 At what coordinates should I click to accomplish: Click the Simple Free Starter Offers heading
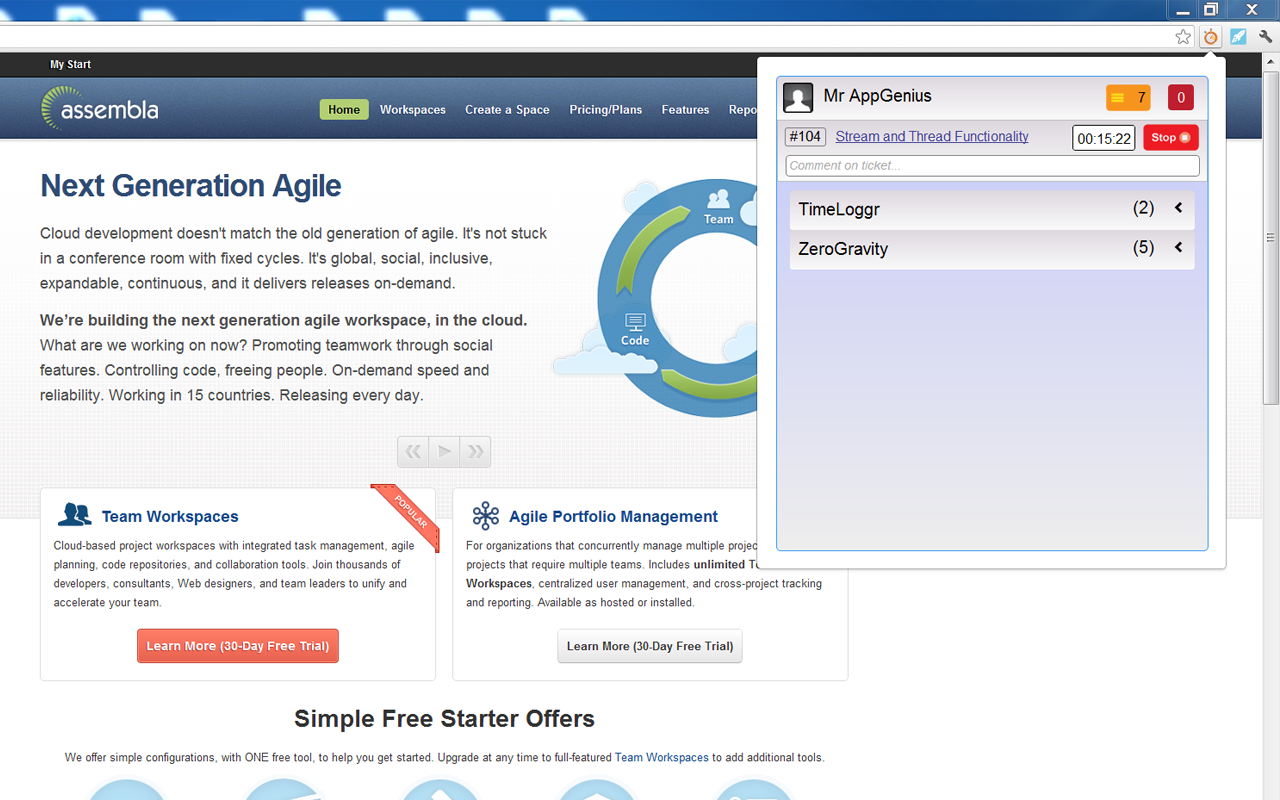point(444,719)
